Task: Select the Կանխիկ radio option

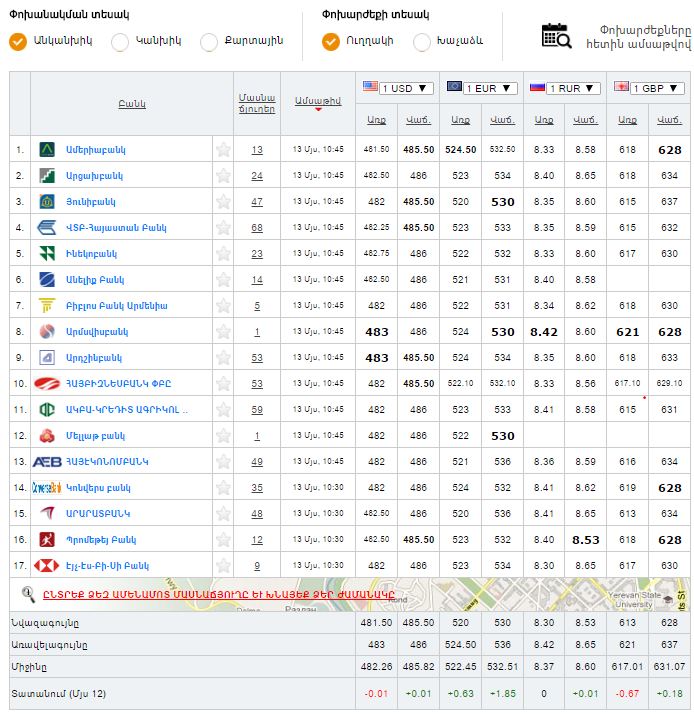Action: tap(120, 41)
